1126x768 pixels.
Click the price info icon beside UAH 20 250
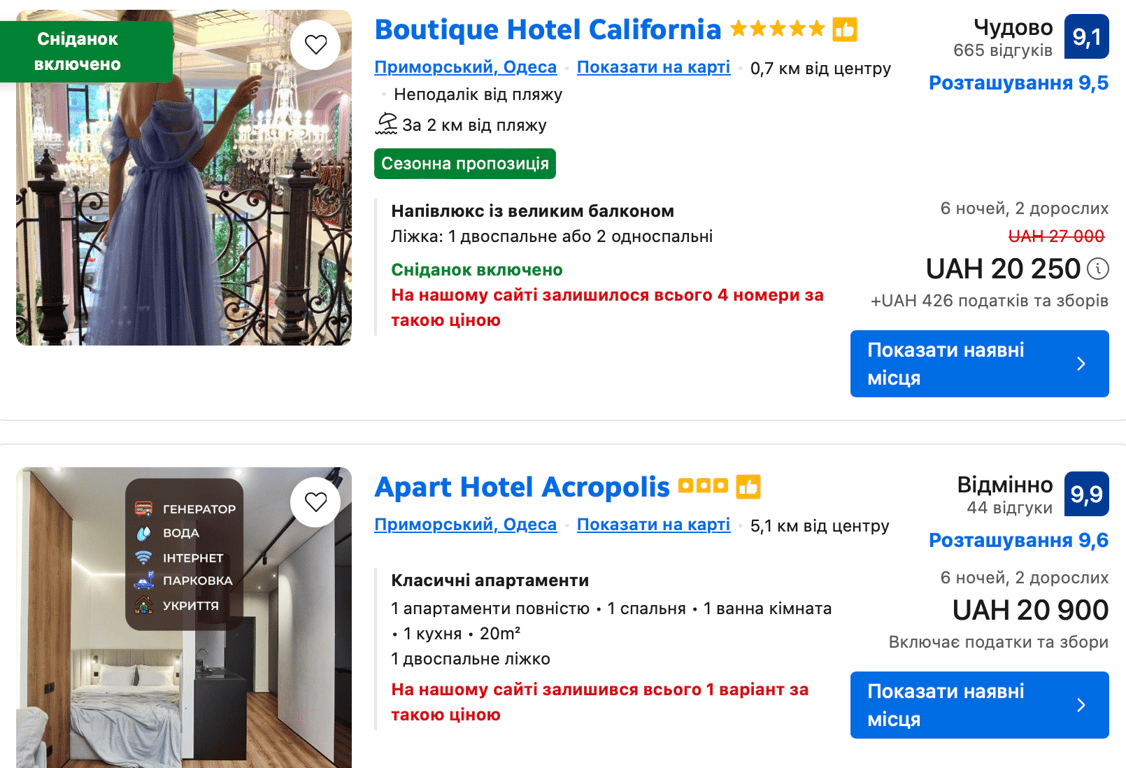click(1098, 269)
